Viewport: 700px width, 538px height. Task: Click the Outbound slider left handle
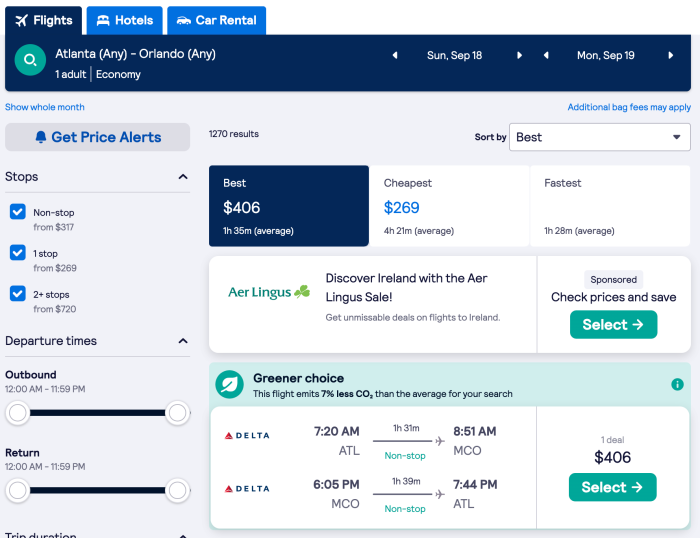(x=17, y=412)
